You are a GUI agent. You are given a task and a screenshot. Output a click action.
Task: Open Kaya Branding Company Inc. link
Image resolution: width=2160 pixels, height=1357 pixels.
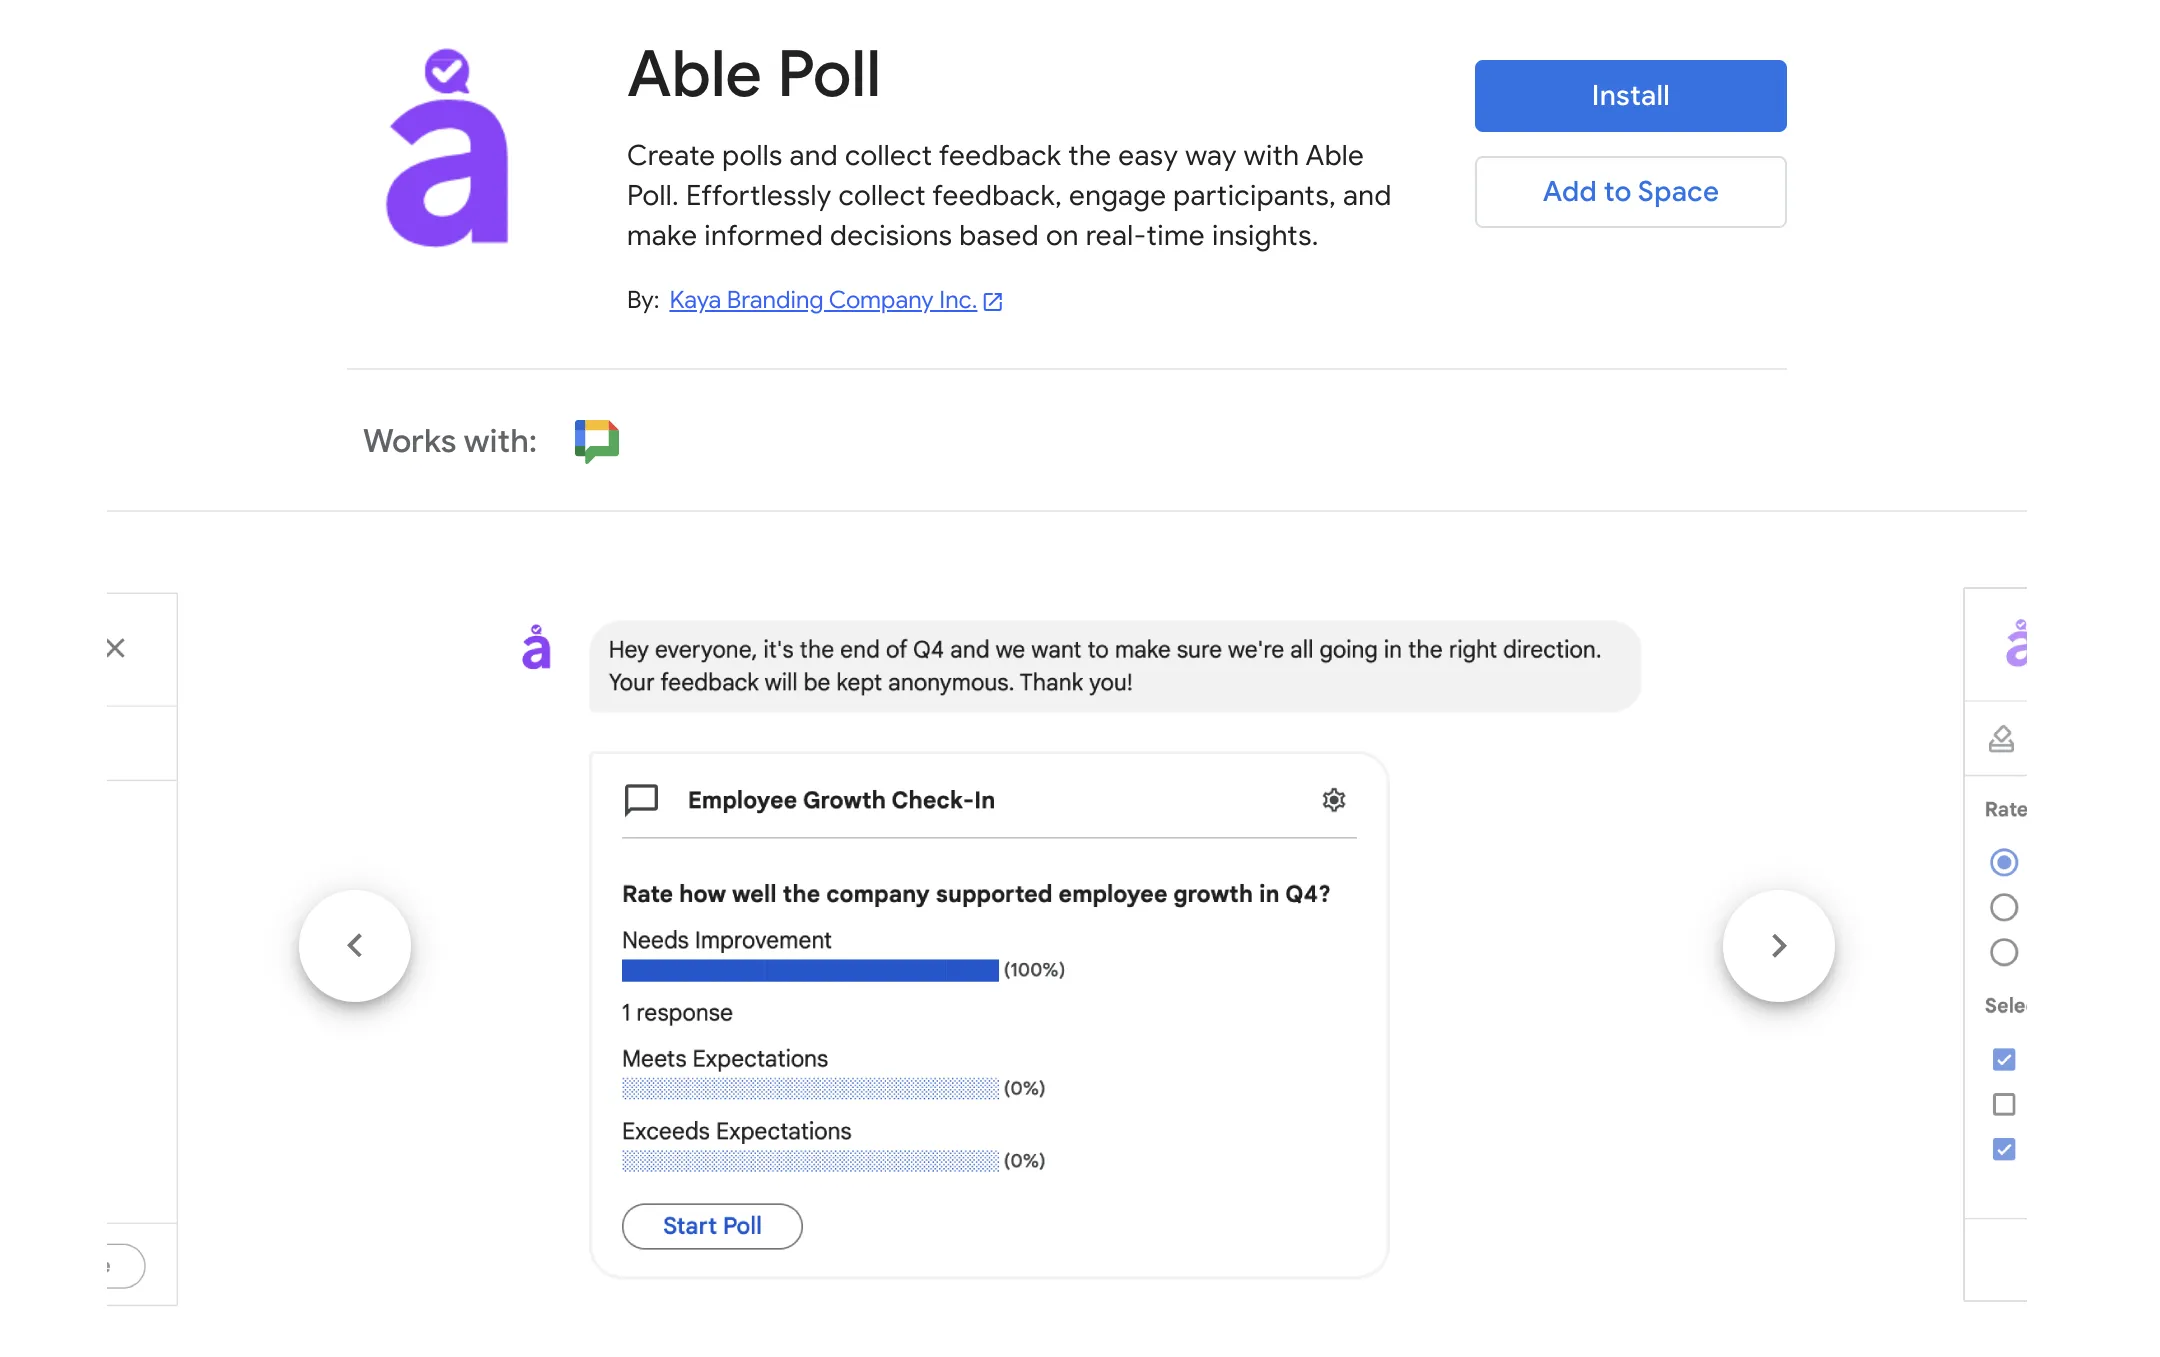824,300
